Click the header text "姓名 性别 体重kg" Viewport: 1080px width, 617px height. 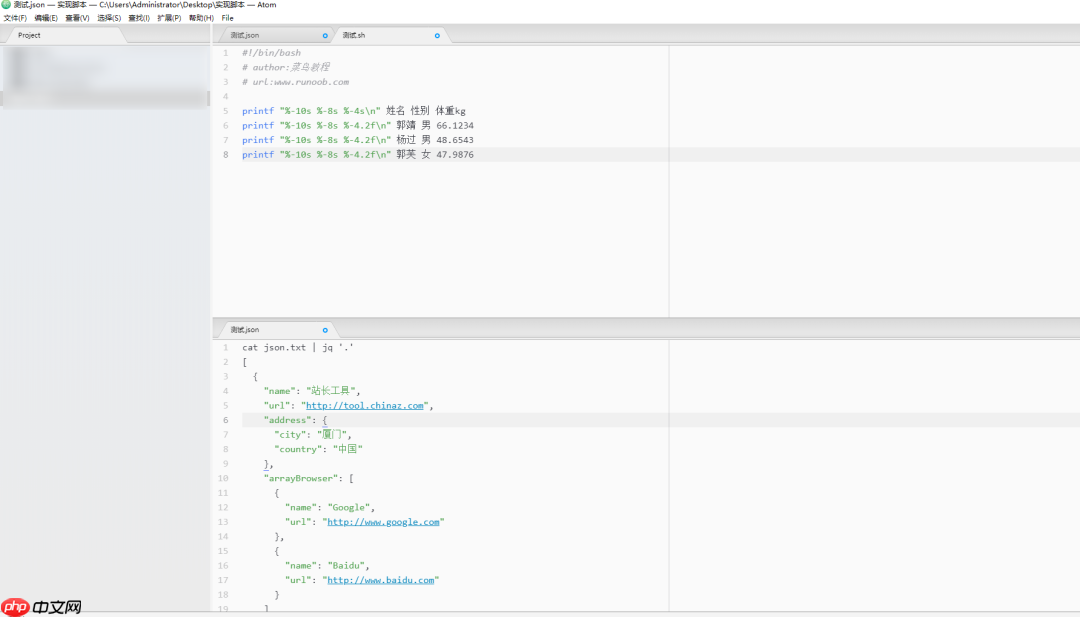point(426,111)
